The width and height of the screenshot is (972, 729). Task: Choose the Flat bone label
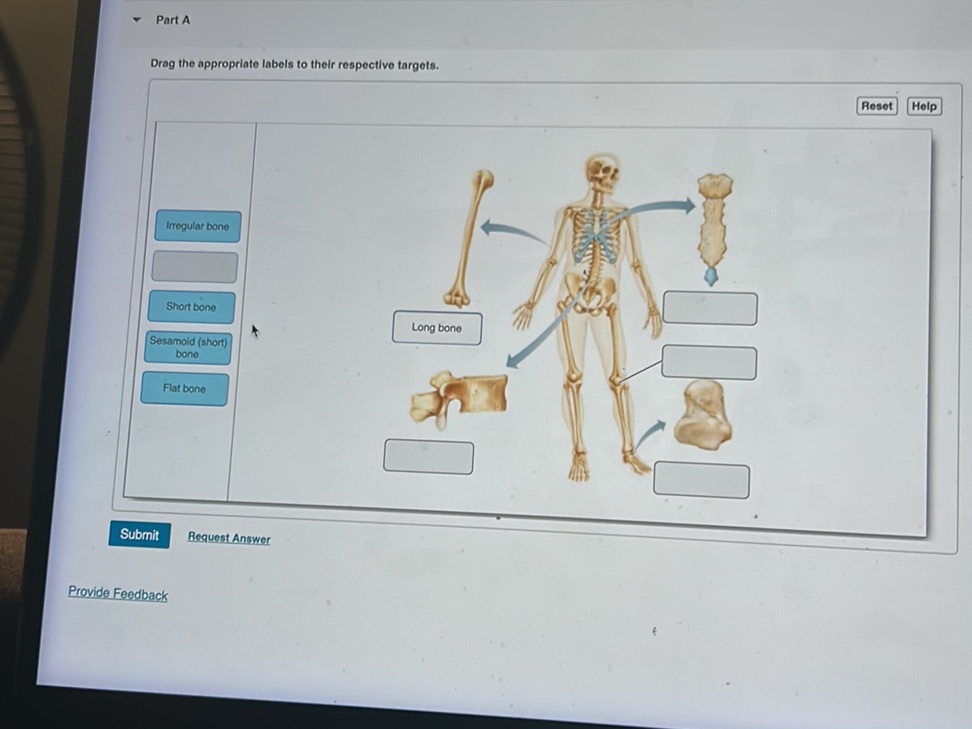click(184, 389)
